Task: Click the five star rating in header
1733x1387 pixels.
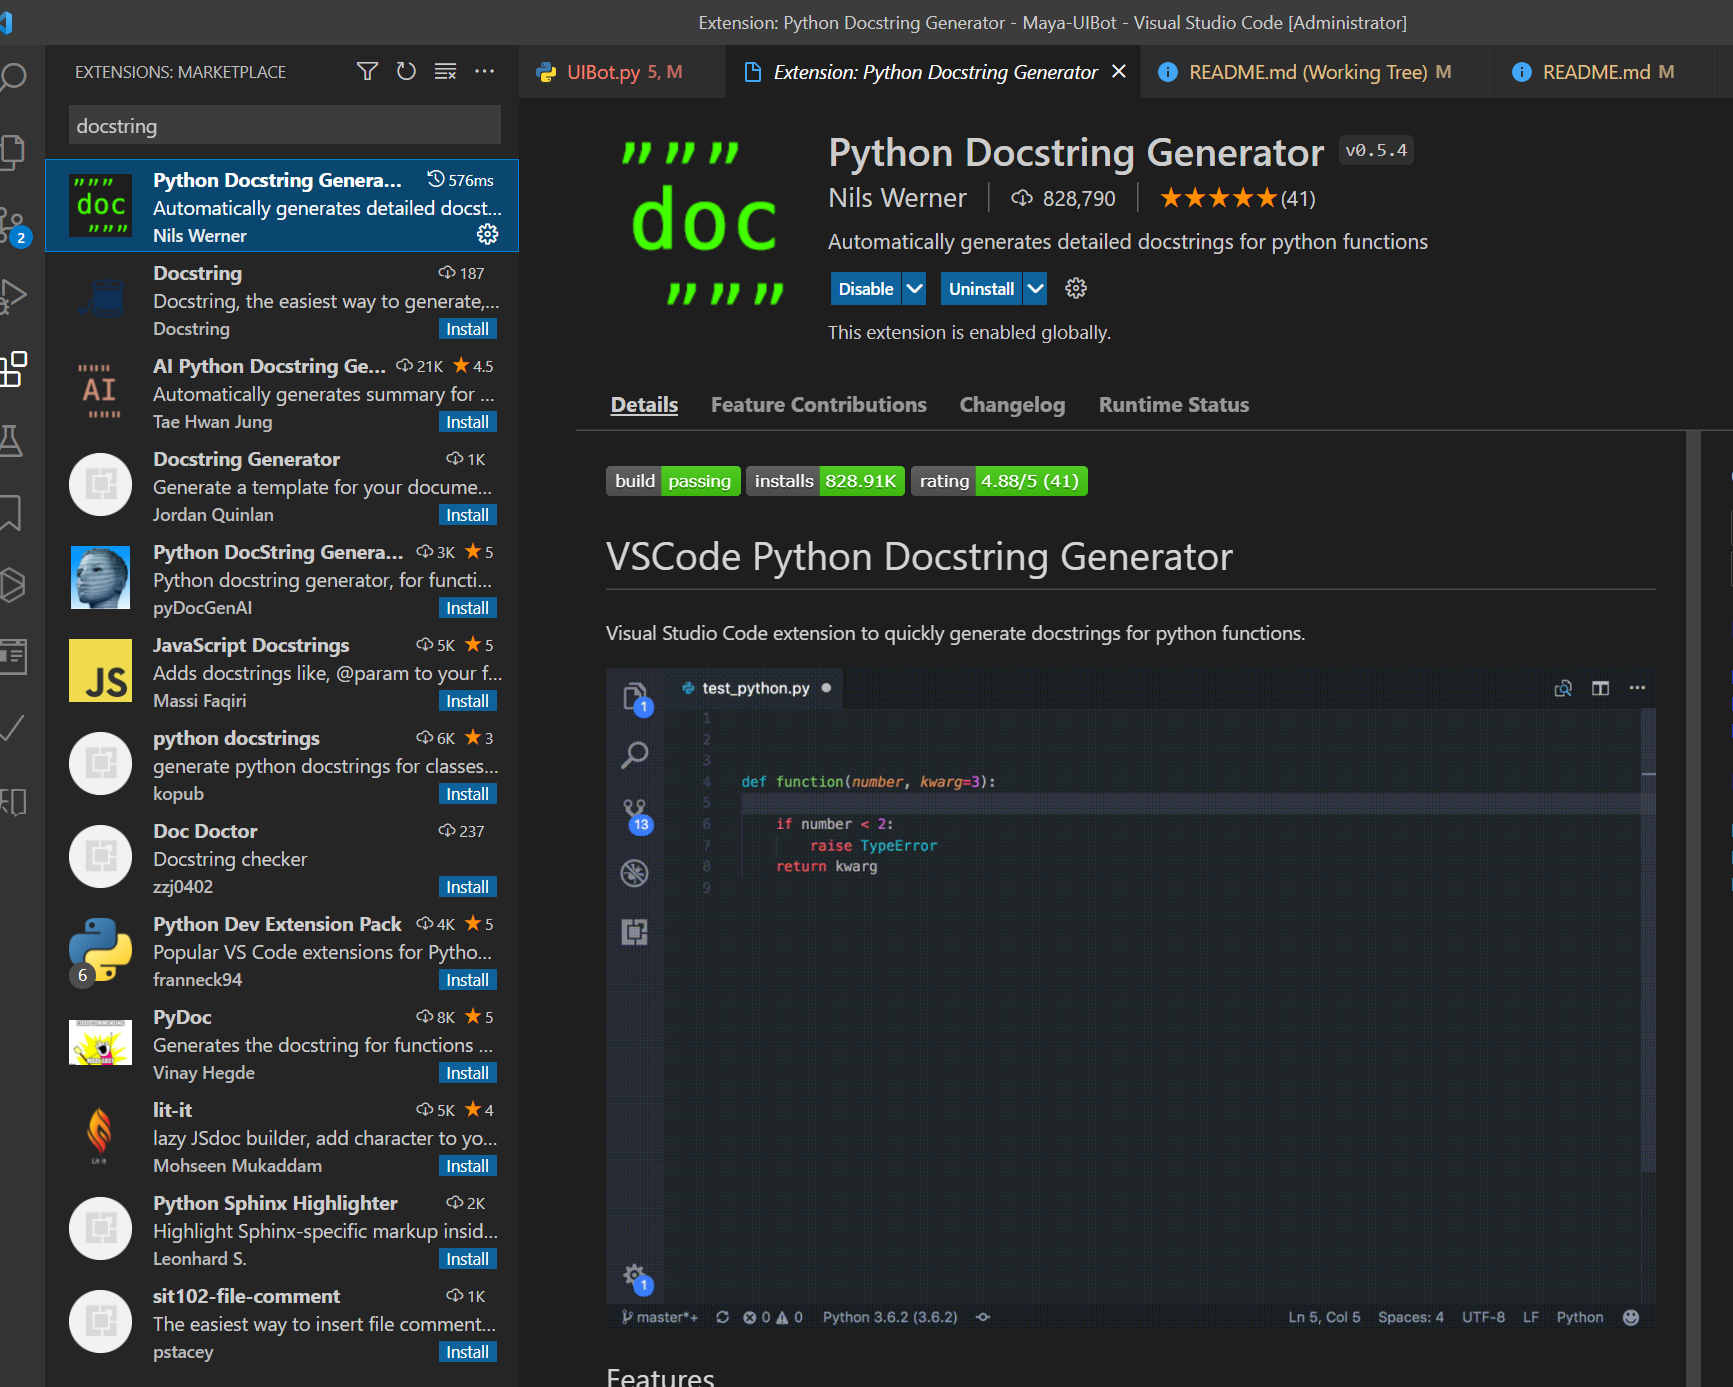Action: coord(1218,198)
